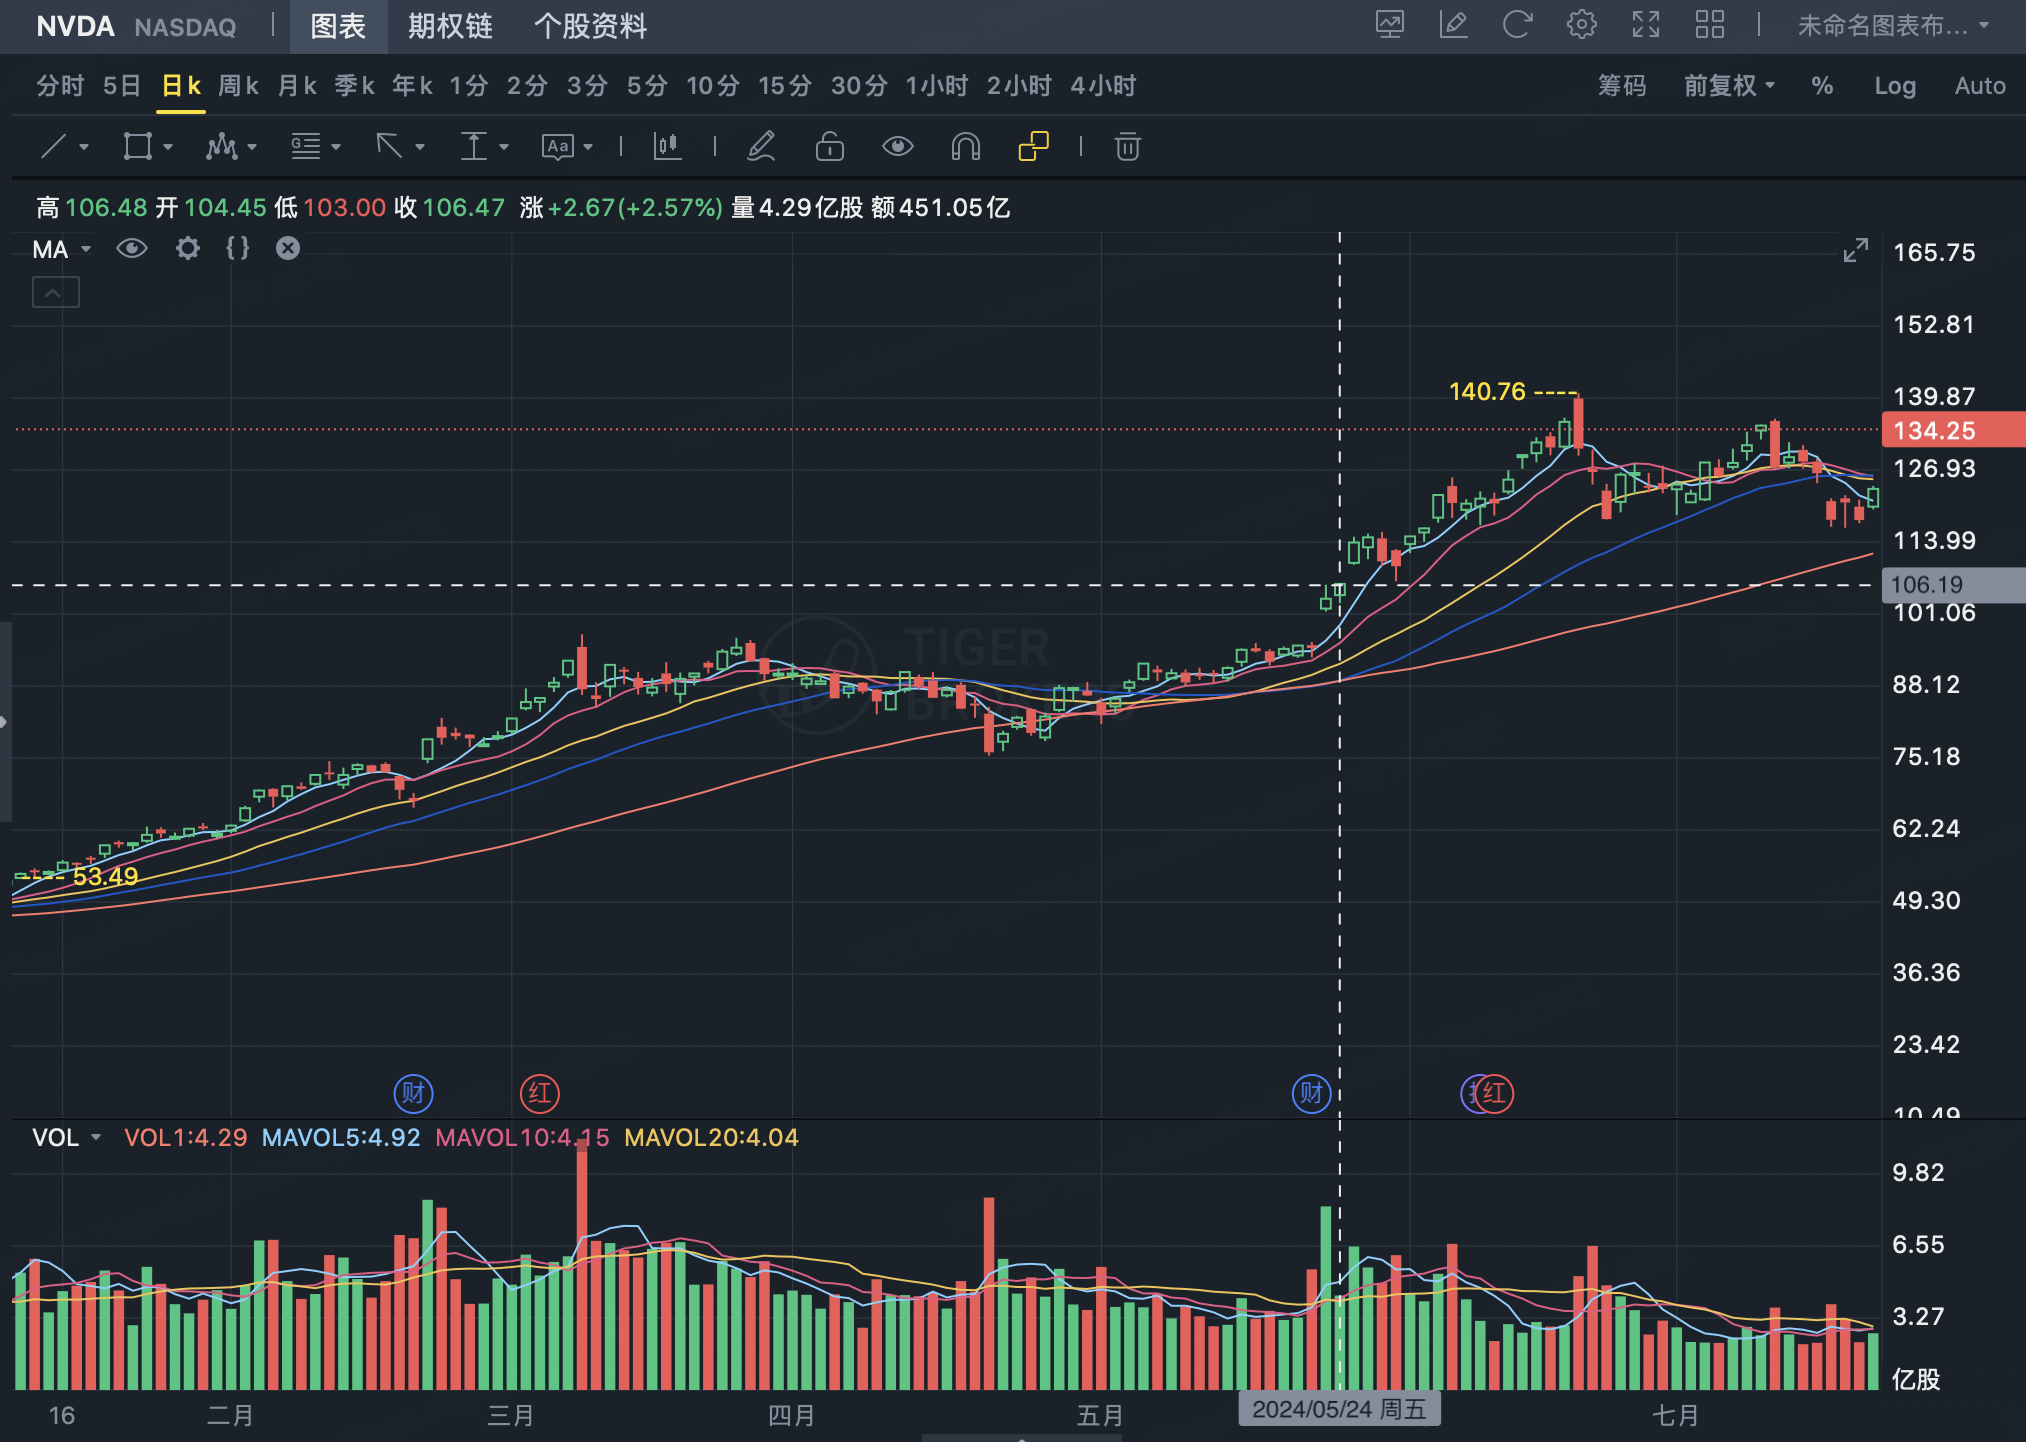
Task: Click current price tag 134.25
Action: 1953,431
